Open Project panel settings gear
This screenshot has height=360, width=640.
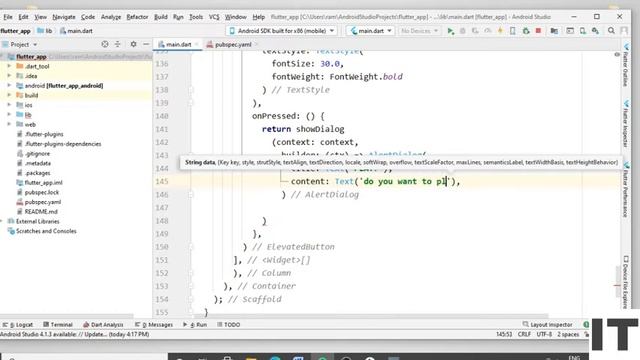[x=133, y=44]
